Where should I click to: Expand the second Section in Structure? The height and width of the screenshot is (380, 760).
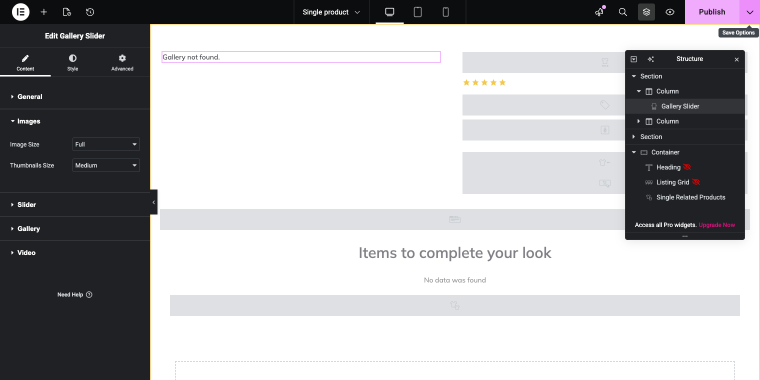tap(633, 137)
